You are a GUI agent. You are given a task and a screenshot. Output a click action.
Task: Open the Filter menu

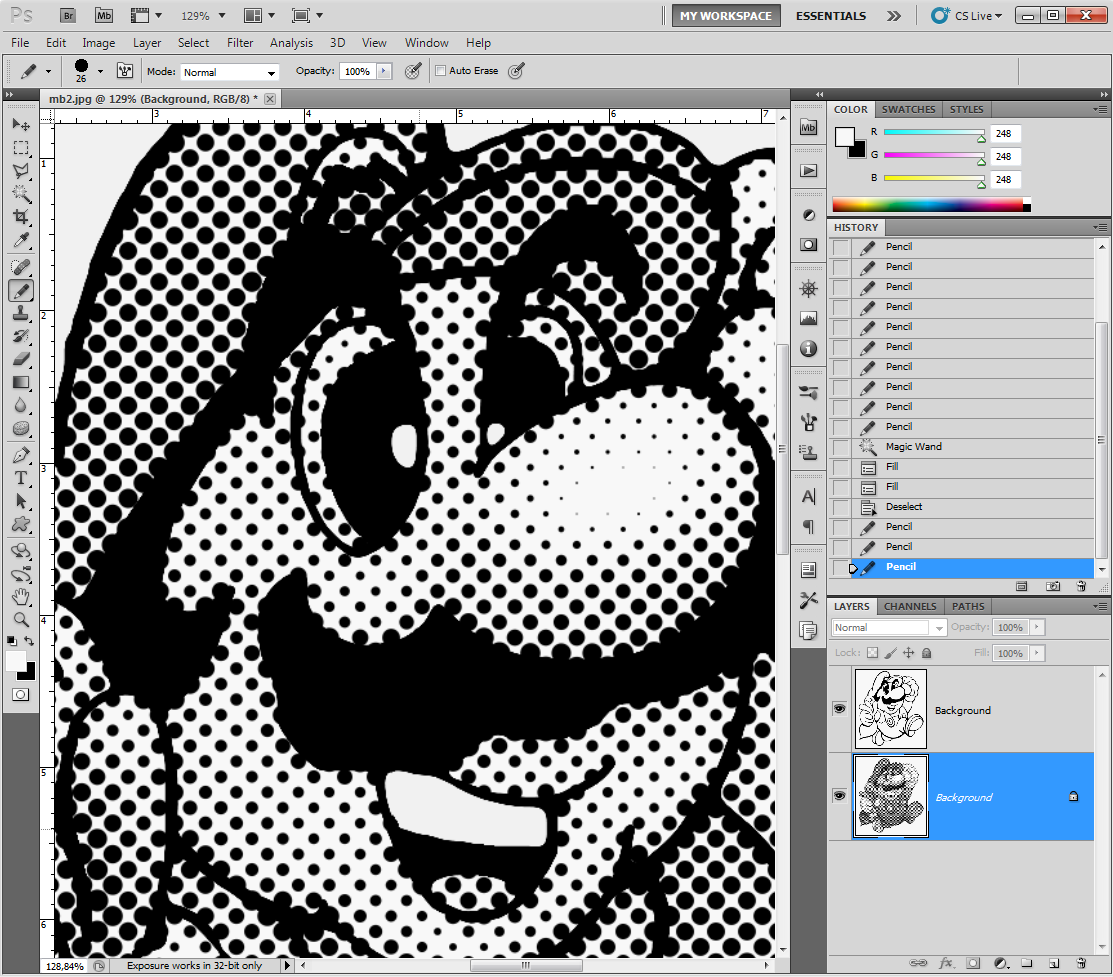click(240, 43)
